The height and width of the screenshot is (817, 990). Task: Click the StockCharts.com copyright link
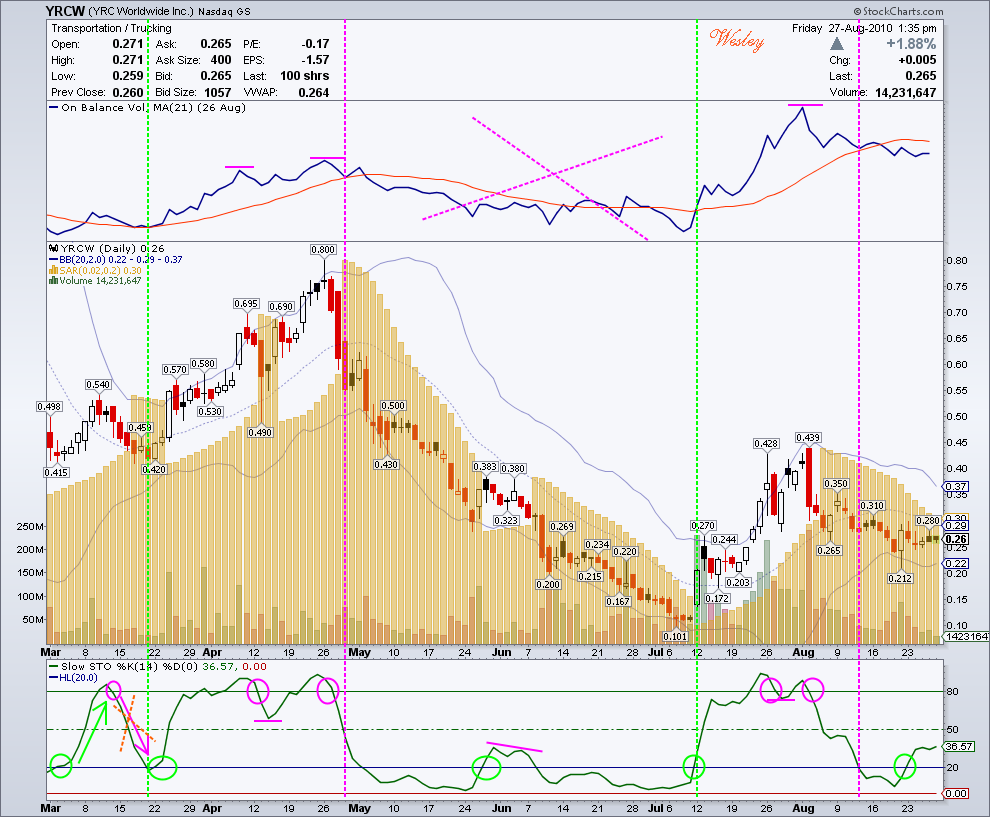tap(898, 11)
